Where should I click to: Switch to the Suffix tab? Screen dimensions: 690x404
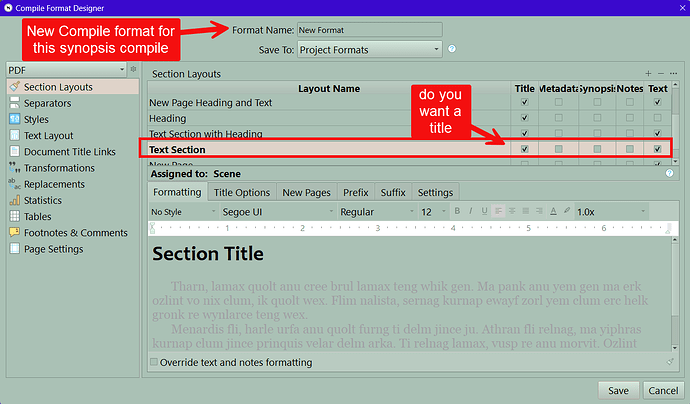point(393,192)
